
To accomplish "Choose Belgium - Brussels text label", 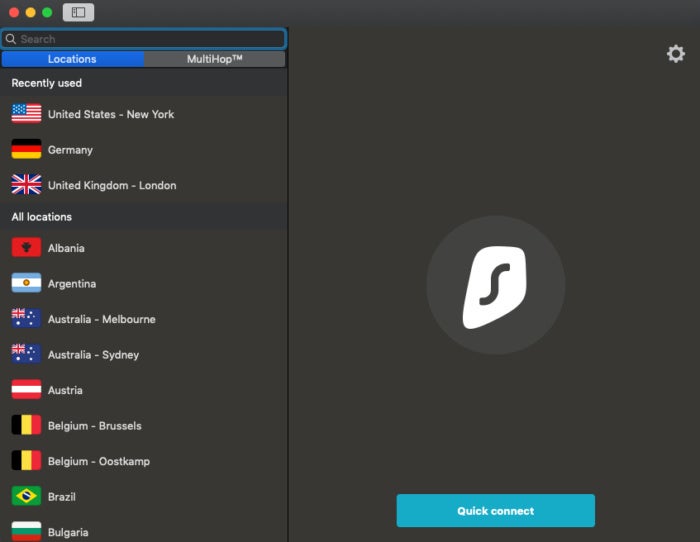I will 95,426.
